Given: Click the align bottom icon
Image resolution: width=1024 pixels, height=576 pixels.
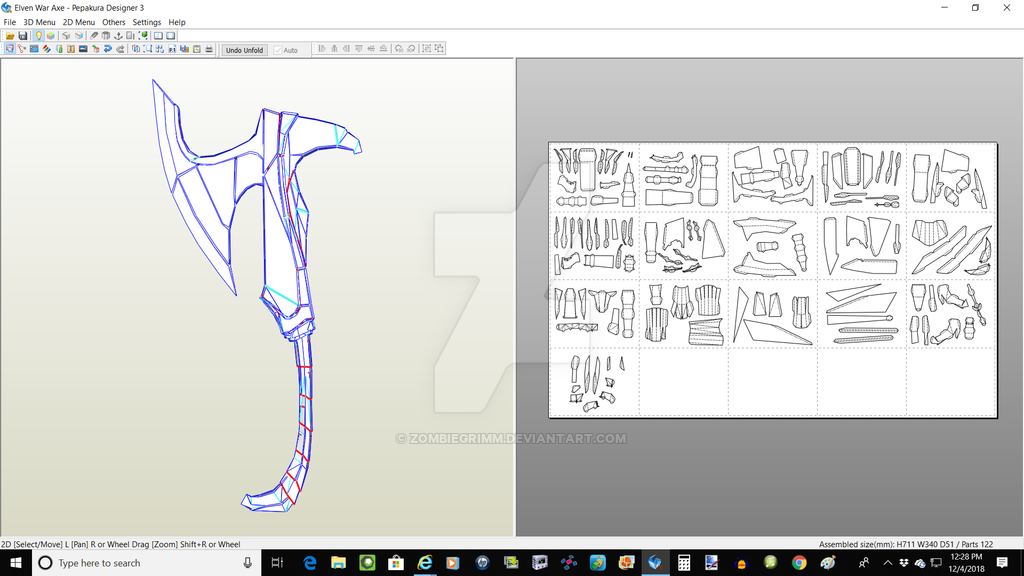Looking at the screenshot, I should (383, 49).
